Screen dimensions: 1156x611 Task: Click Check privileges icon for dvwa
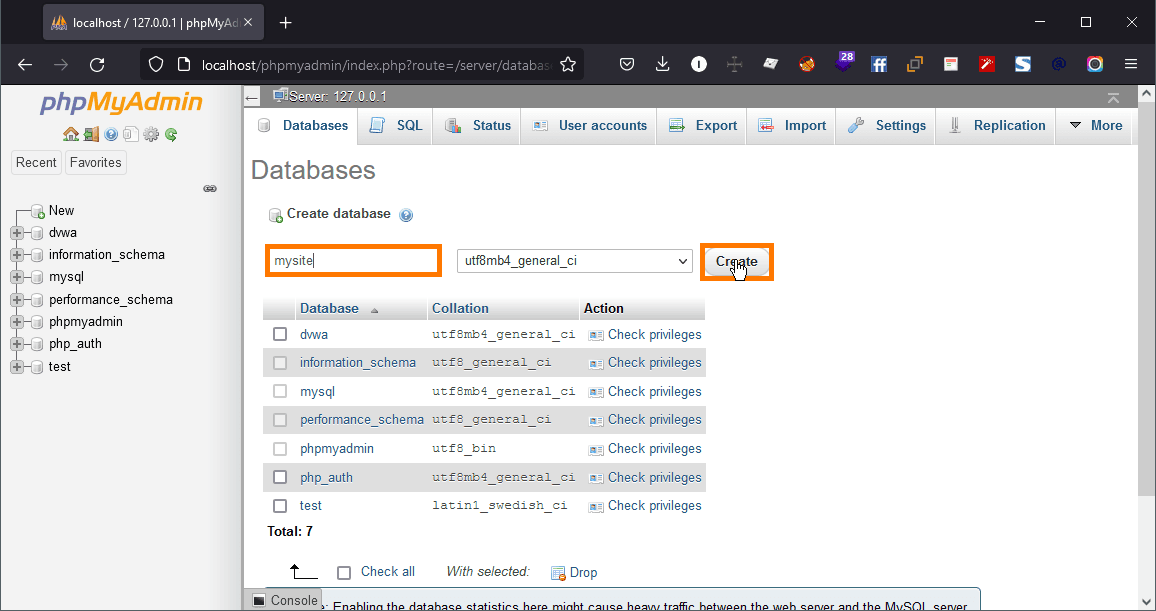(596, 335)
